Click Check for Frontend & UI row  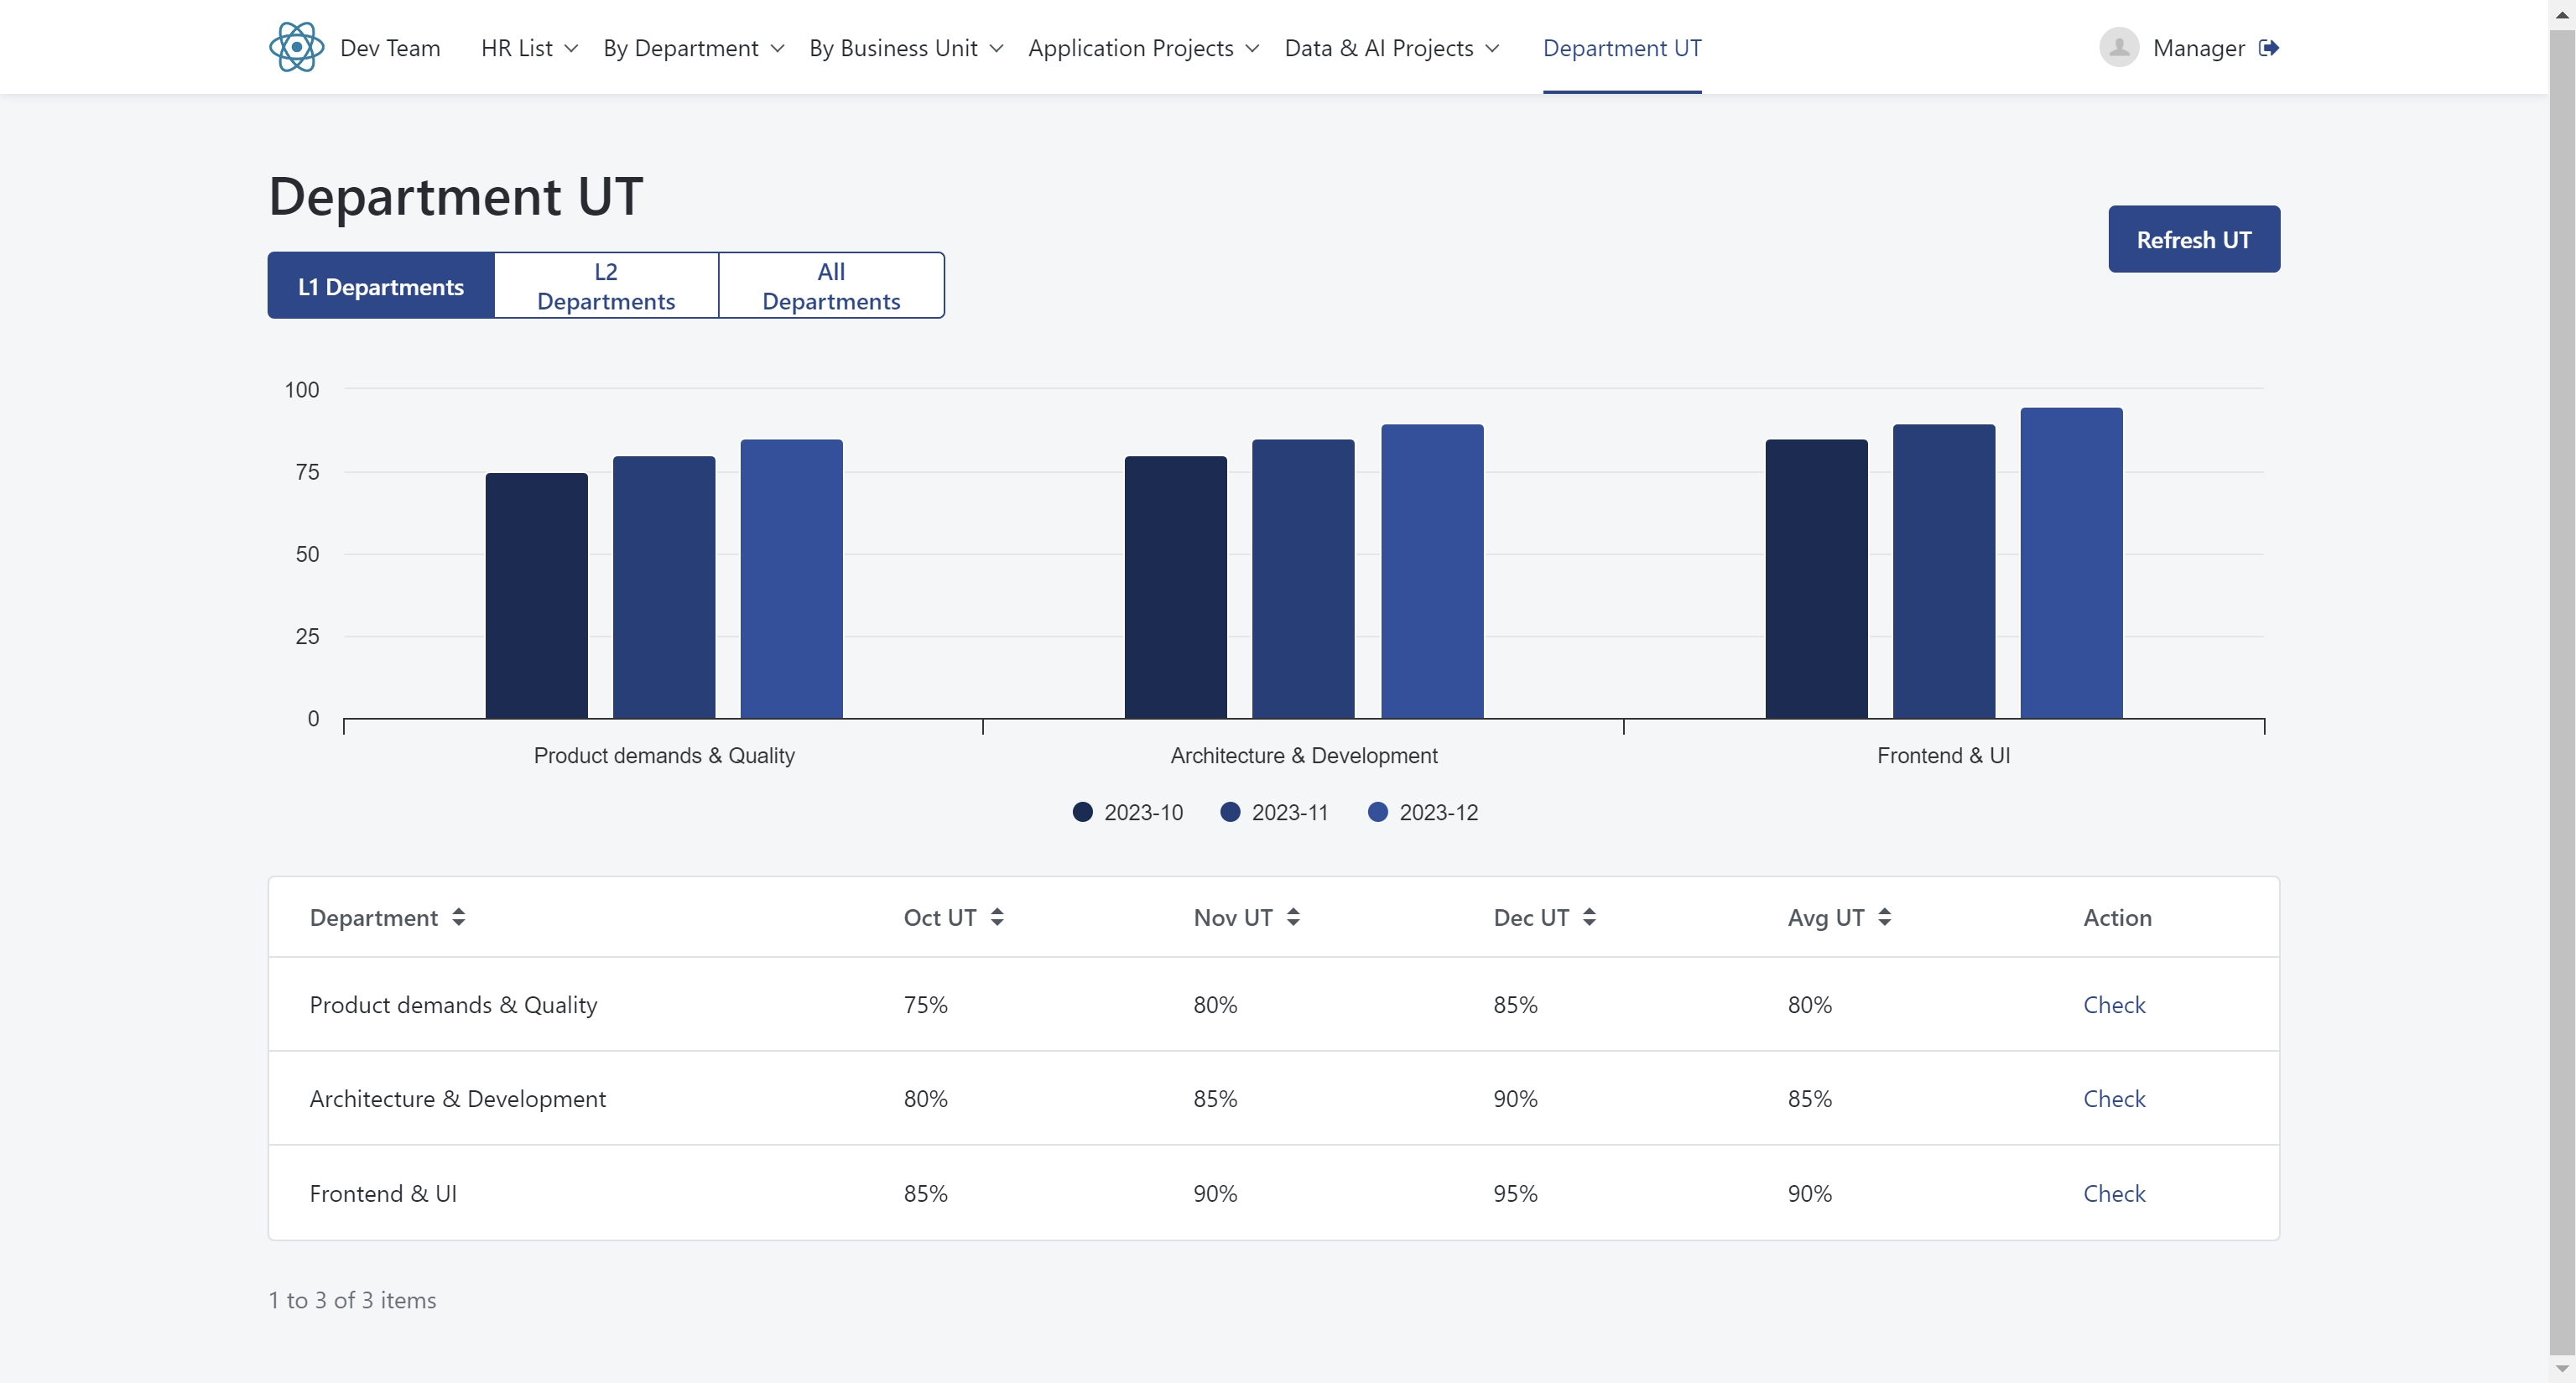click(2114, 1193)
